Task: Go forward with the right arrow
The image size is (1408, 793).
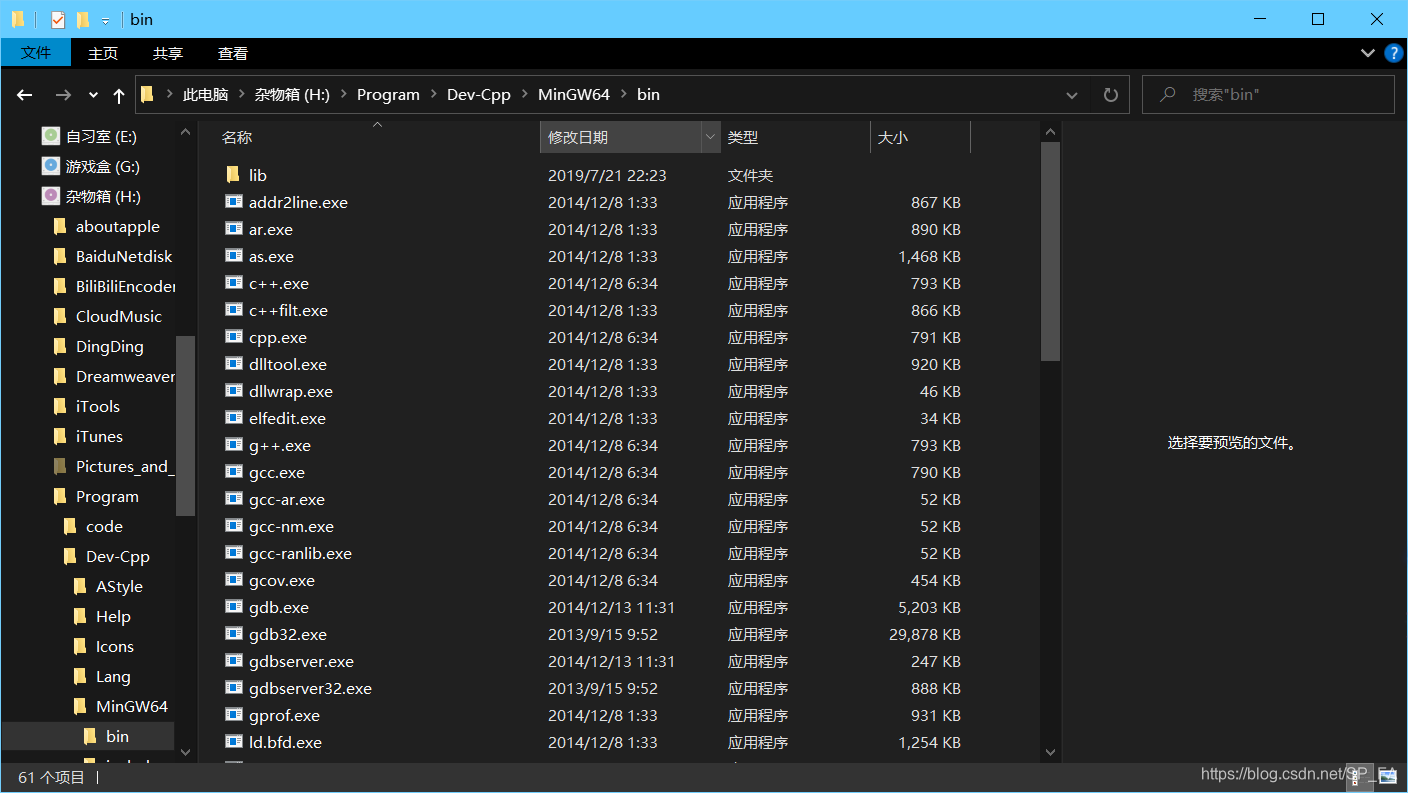Action: [x=62, y=95]
